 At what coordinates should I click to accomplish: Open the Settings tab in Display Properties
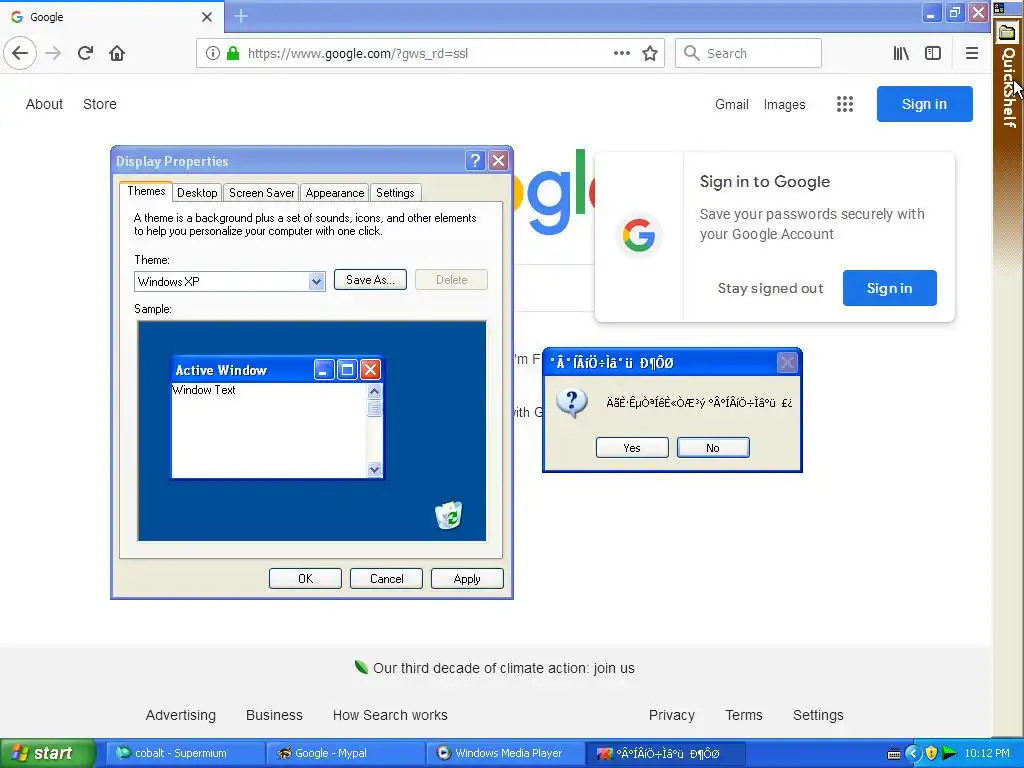(x=395, y=193)
